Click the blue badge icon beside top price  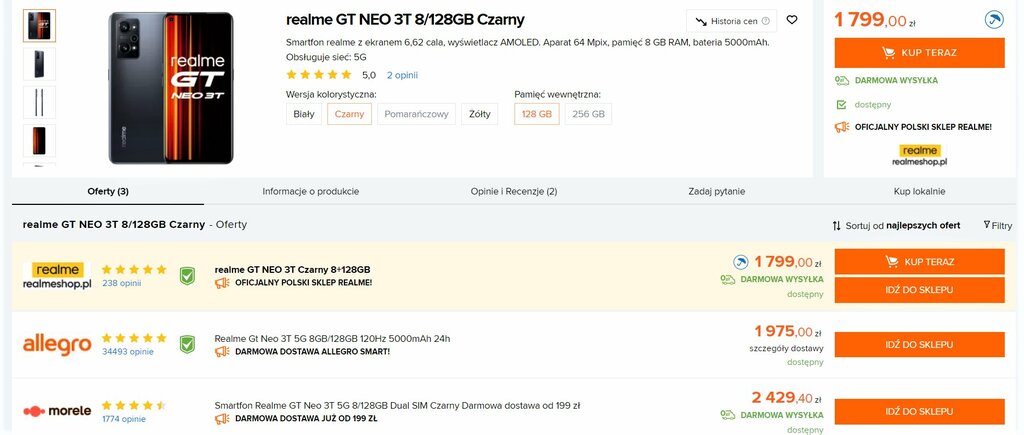pyautogui.click(x=993, y=19)
